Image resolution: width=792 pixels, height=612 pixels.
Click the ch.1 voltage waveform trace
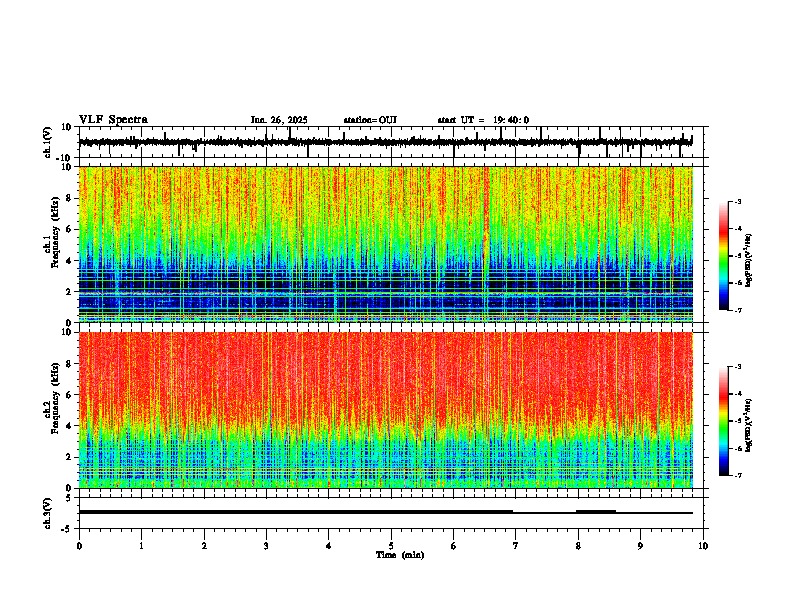pyautogui.click(x=386, y=142)
